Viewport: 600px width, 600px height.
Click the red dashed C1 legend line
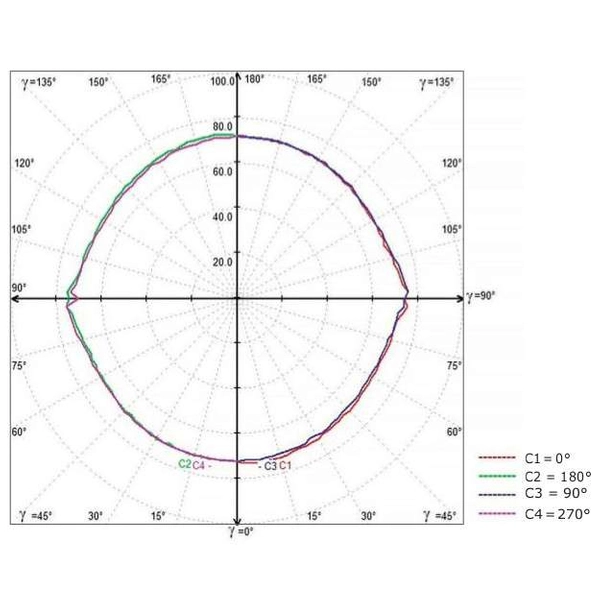[498, 457]
